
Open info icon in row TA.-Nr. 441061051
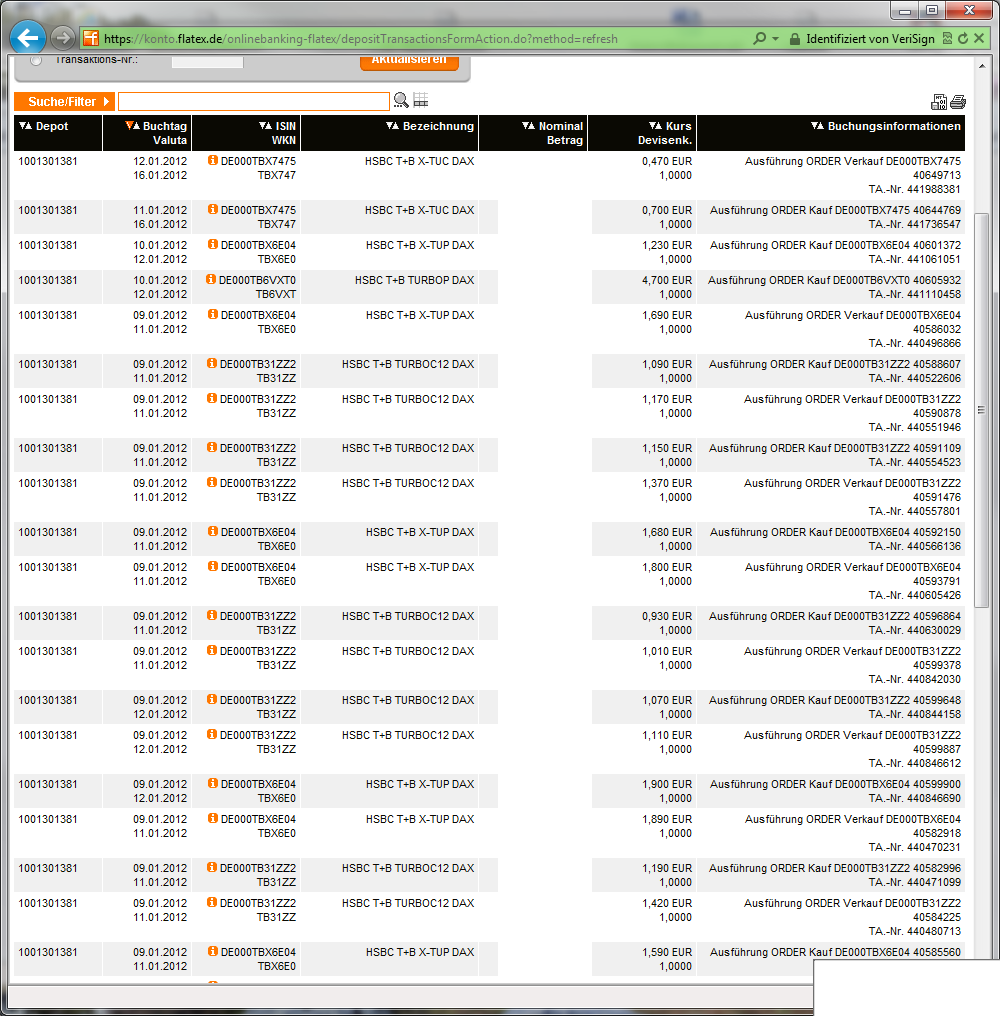[213, 244]
